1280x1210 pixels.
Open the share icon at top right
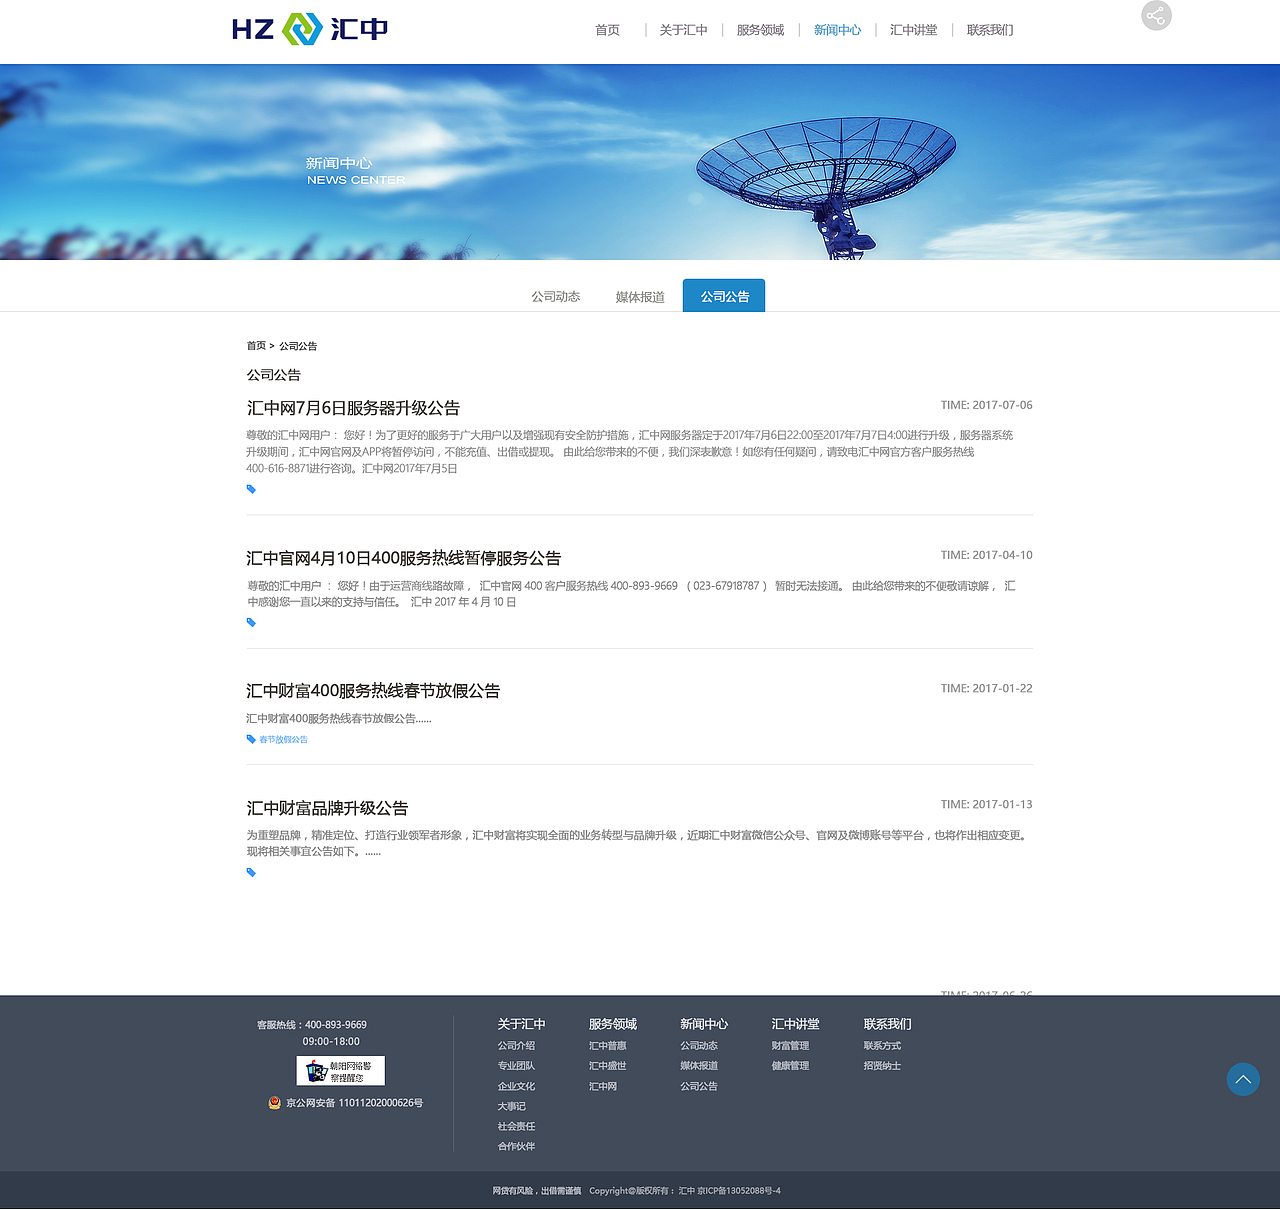1156,15
